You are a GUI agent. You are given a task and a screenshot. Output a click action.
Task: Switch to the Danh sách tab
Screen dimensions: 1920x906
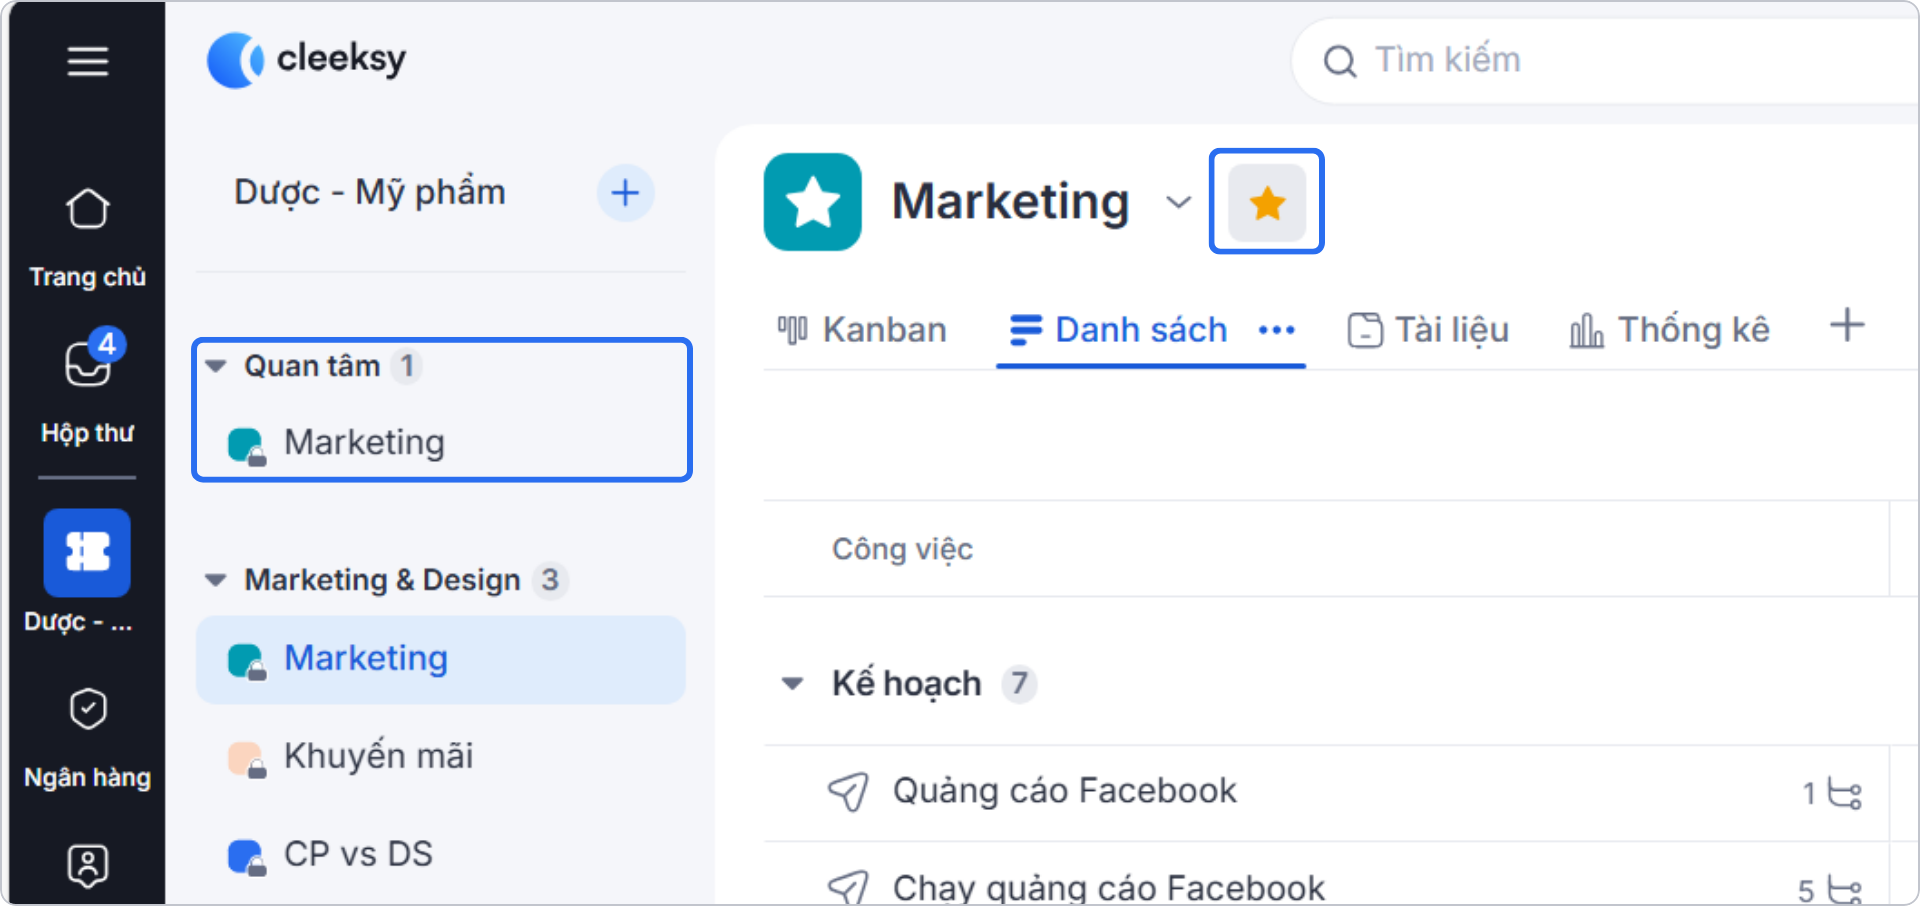click(x=1118, y=330)
